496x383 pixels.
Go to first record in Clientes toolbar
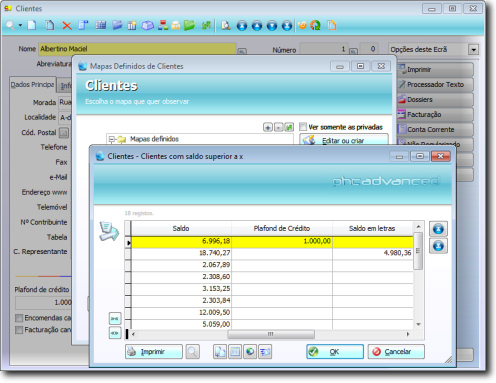coord(242,25)
